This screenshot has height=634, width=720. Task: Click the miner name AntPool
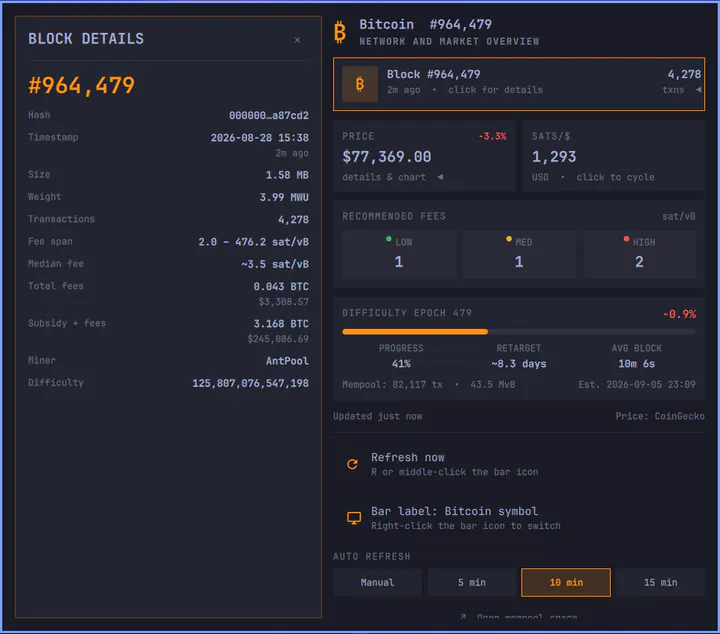click(x=287, y=361)
